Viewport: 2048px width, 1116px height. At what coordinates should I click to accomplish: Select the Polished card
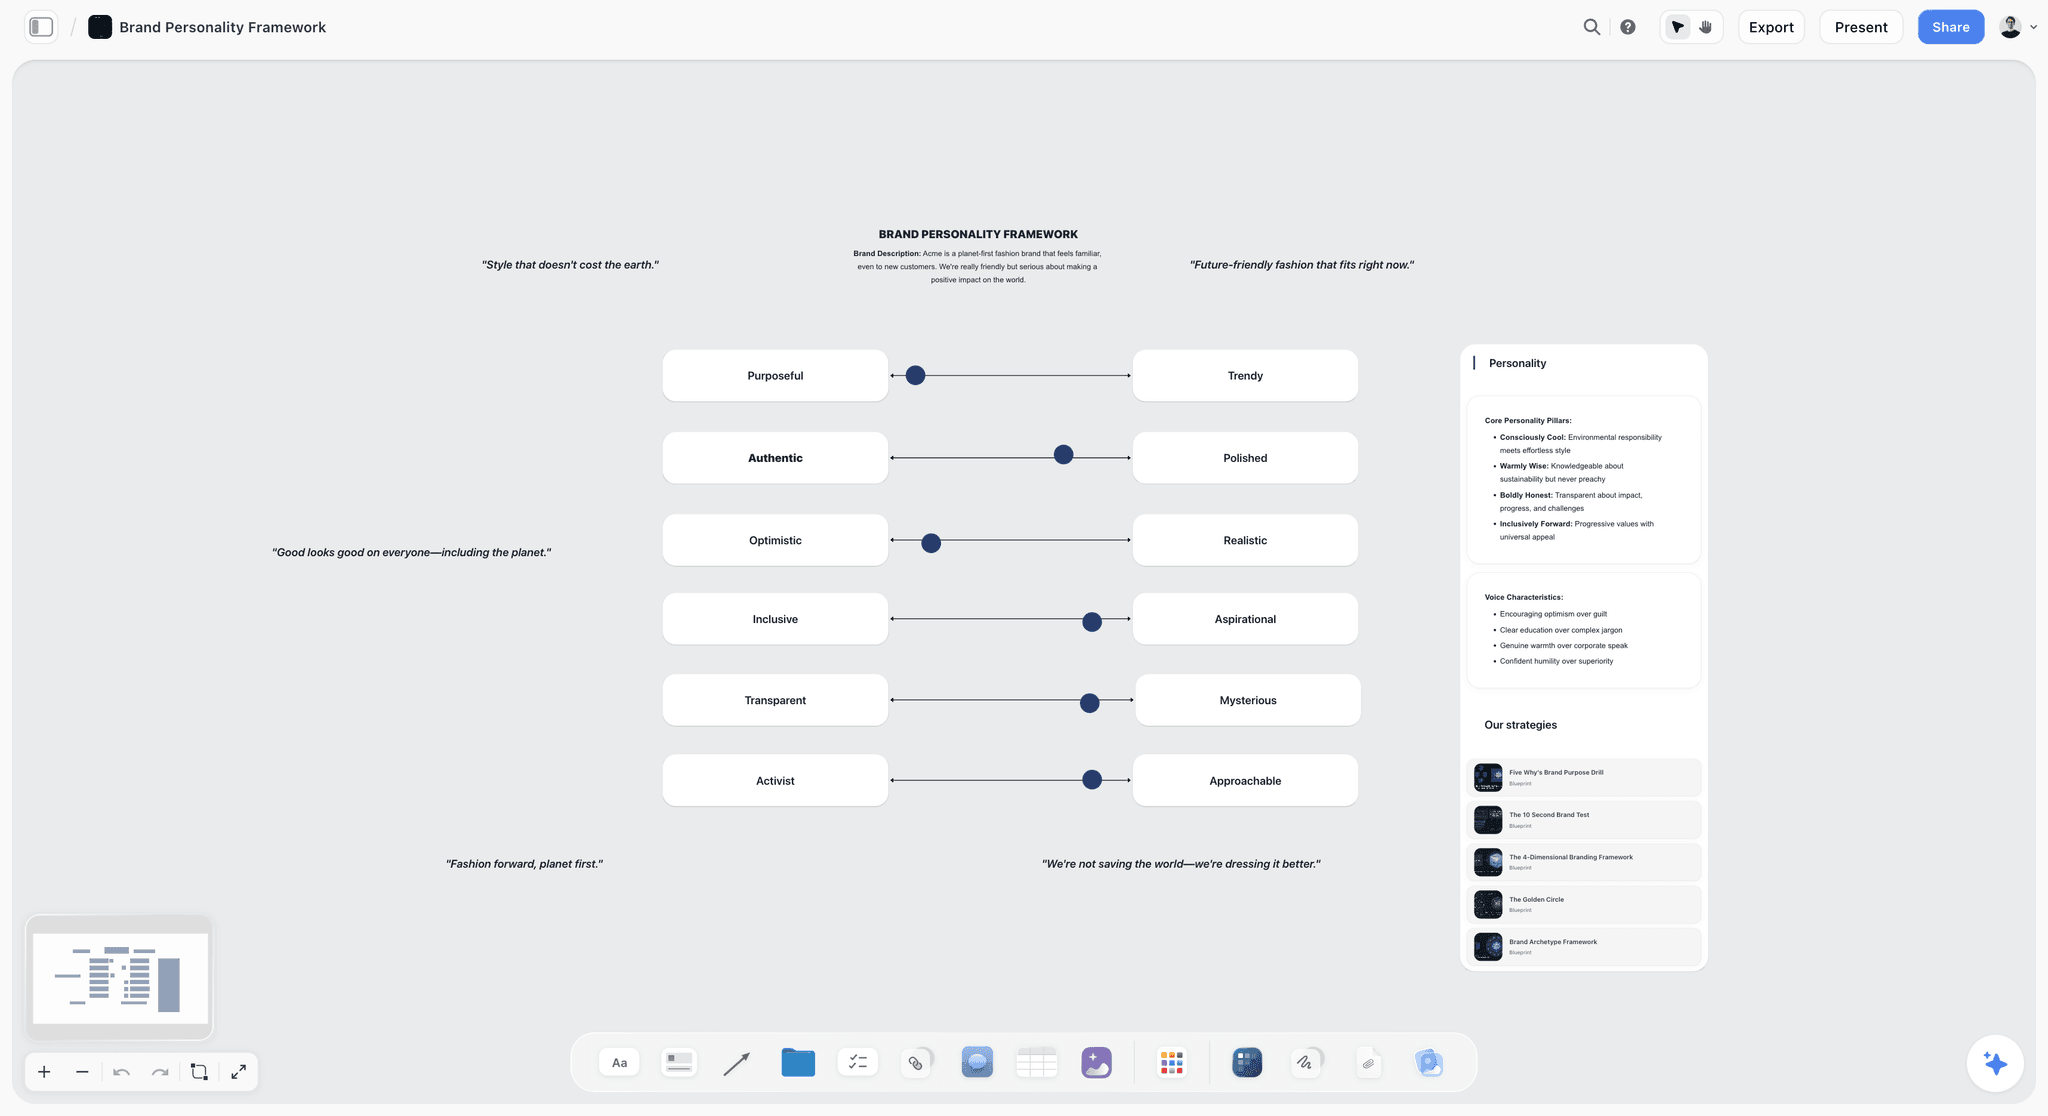pyautogui.click(x=1245, y=458)
